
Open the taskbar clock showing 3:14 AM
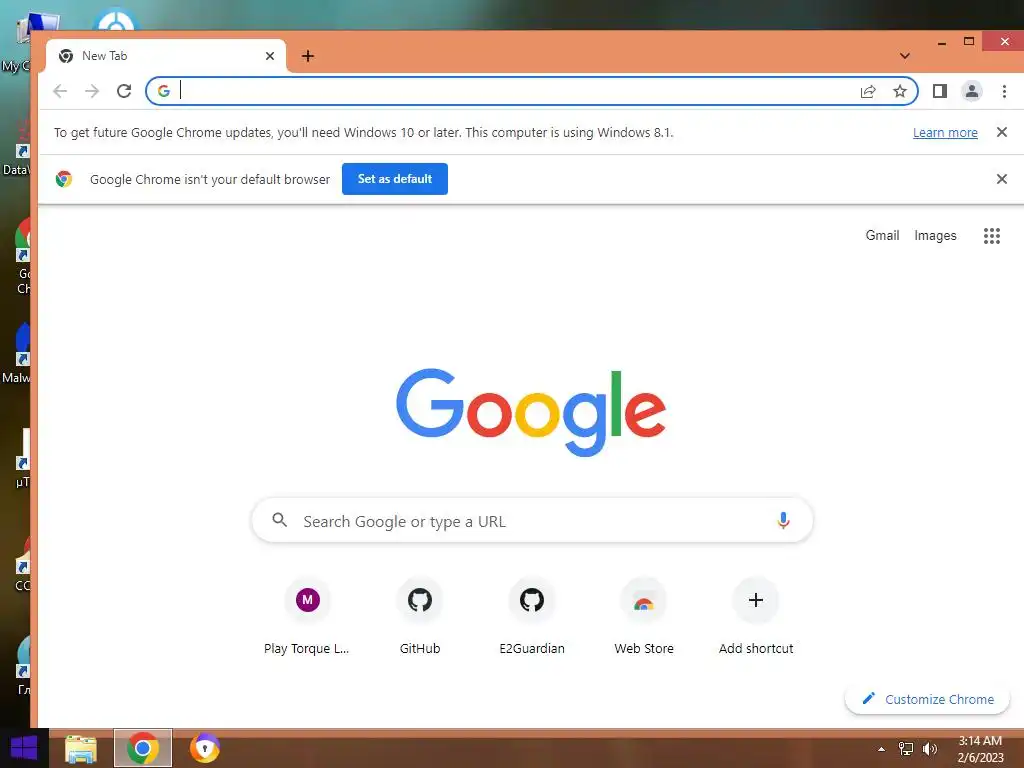coord(980,749)
